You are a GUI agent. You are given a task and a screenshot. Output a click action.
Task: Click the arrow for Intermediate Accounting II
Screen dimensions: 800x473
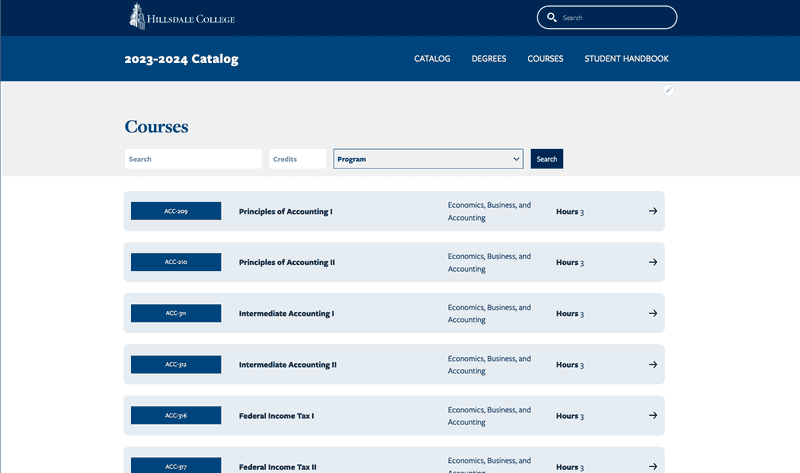pos(653,364)
